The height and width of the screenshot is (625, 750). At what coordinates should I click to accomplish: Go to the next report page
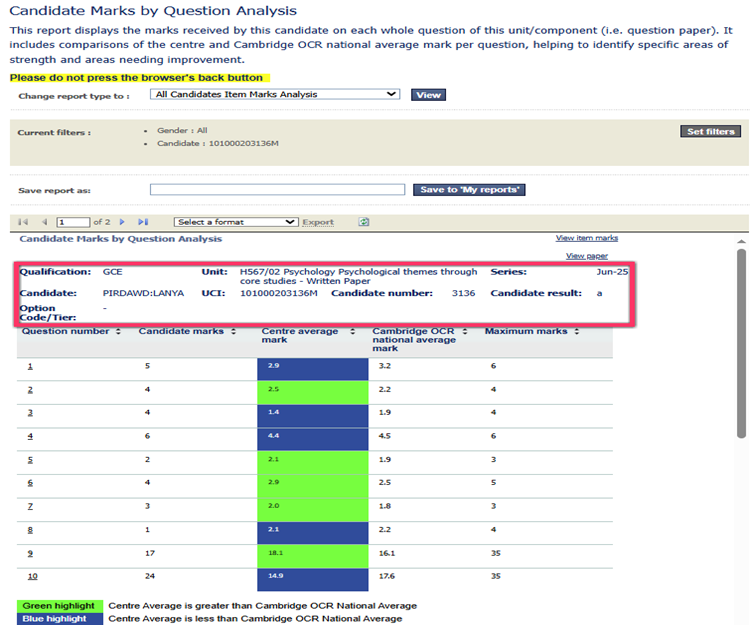122,222
